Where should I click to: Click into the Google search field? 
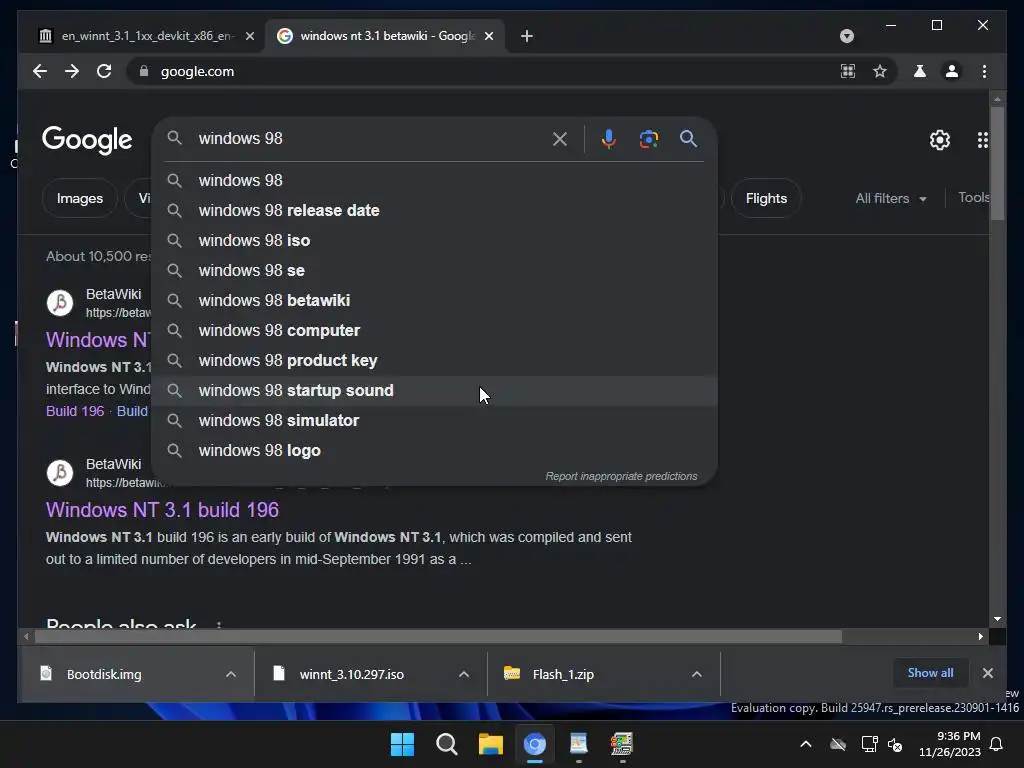click(369, 138)
